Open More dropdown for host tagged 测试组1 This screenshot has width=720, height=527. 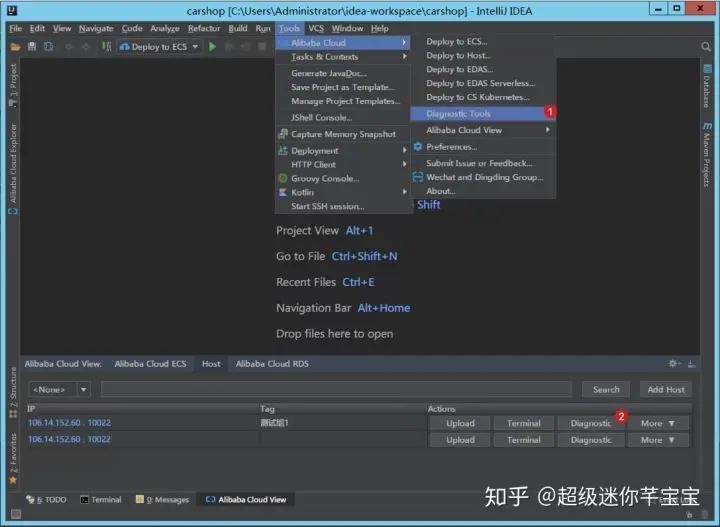pos(658,423)
